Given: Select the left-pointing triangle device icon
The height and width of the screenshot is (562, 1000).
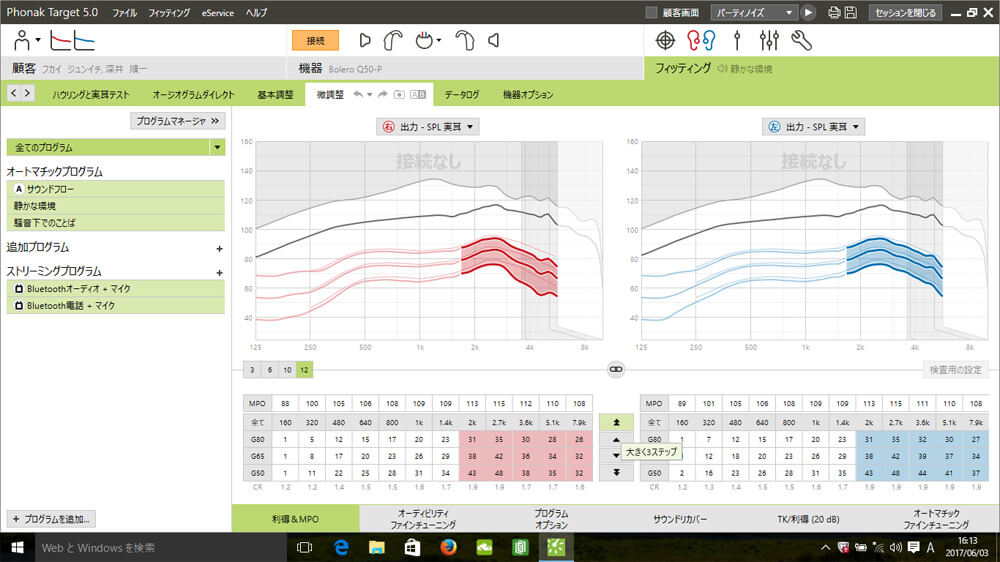Looking at the screenshot, I should 494,41.
